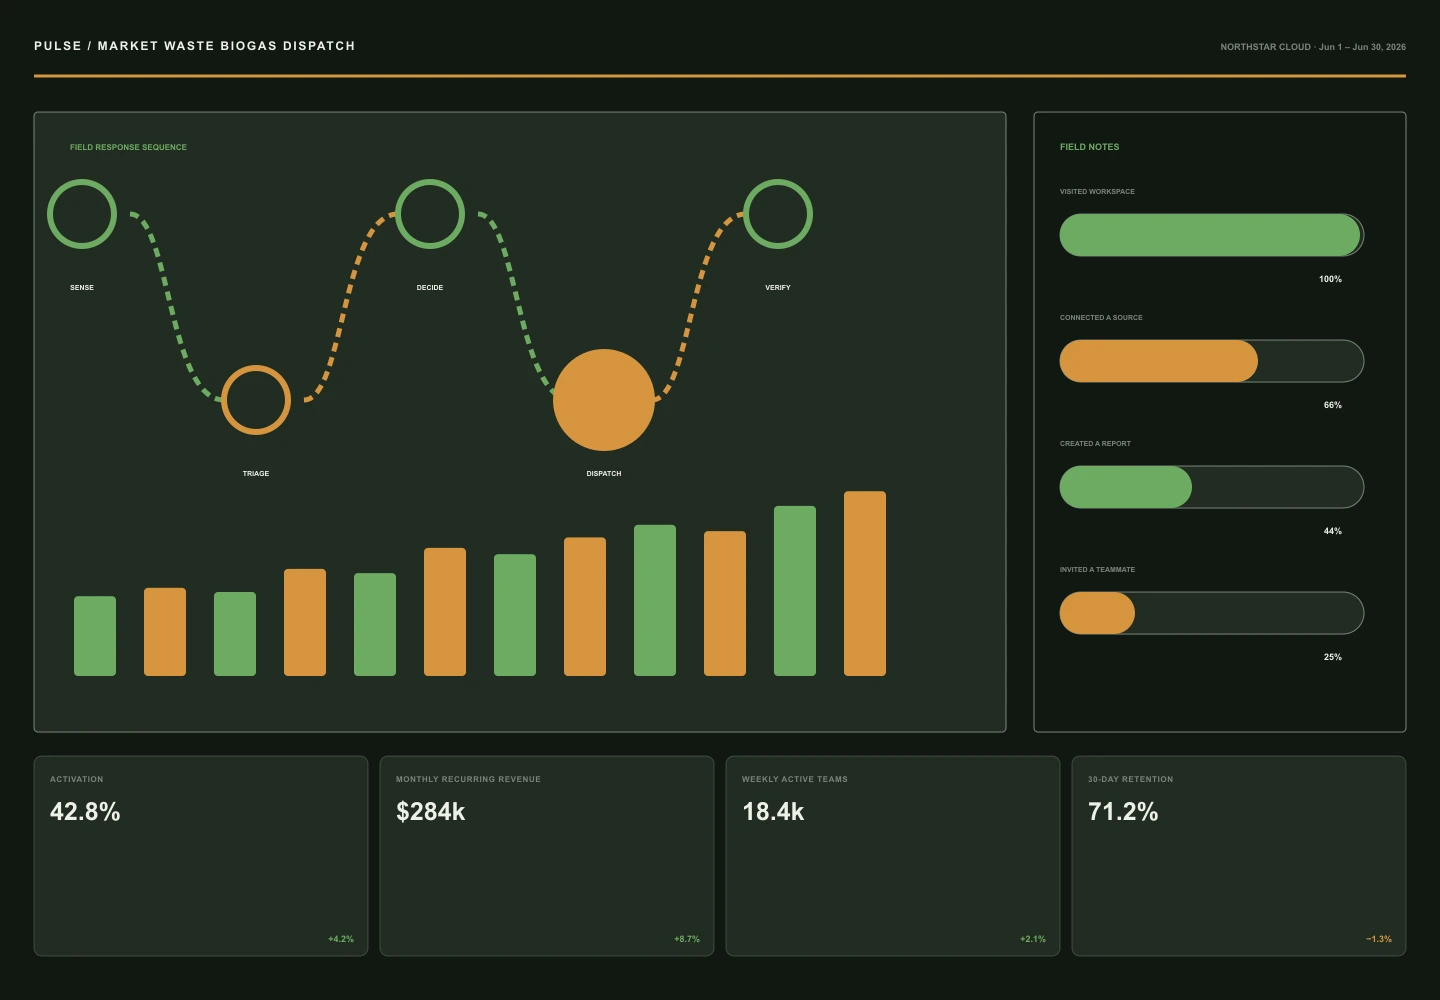Click the $284k revenue value

click(x=431, y=811)
